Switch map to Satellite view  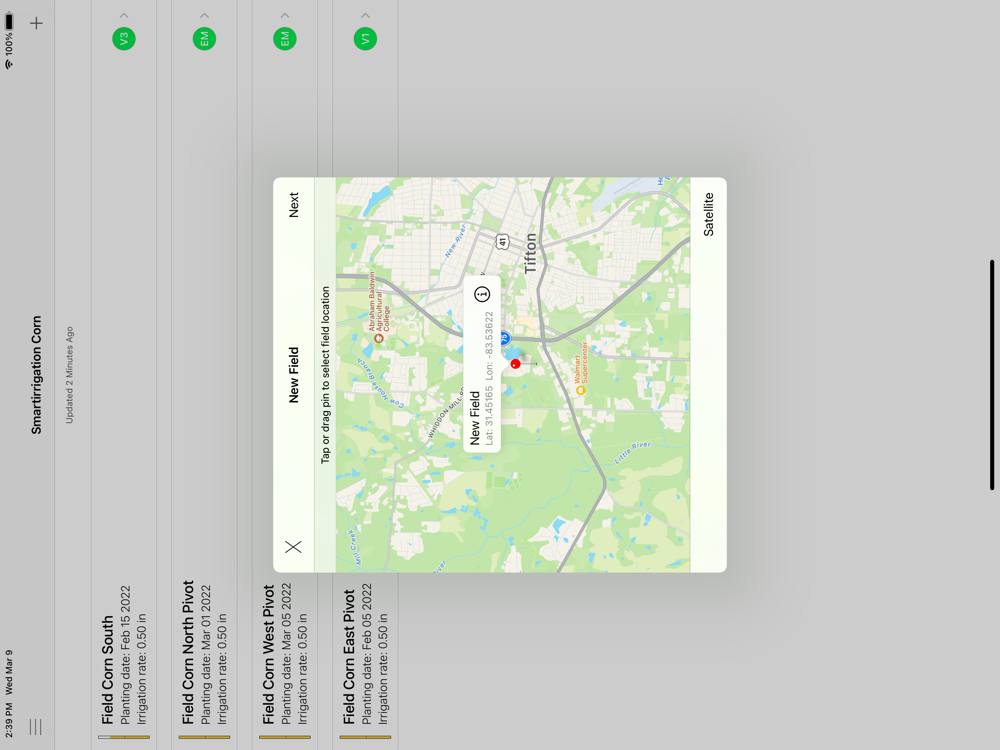coord(709,214)
